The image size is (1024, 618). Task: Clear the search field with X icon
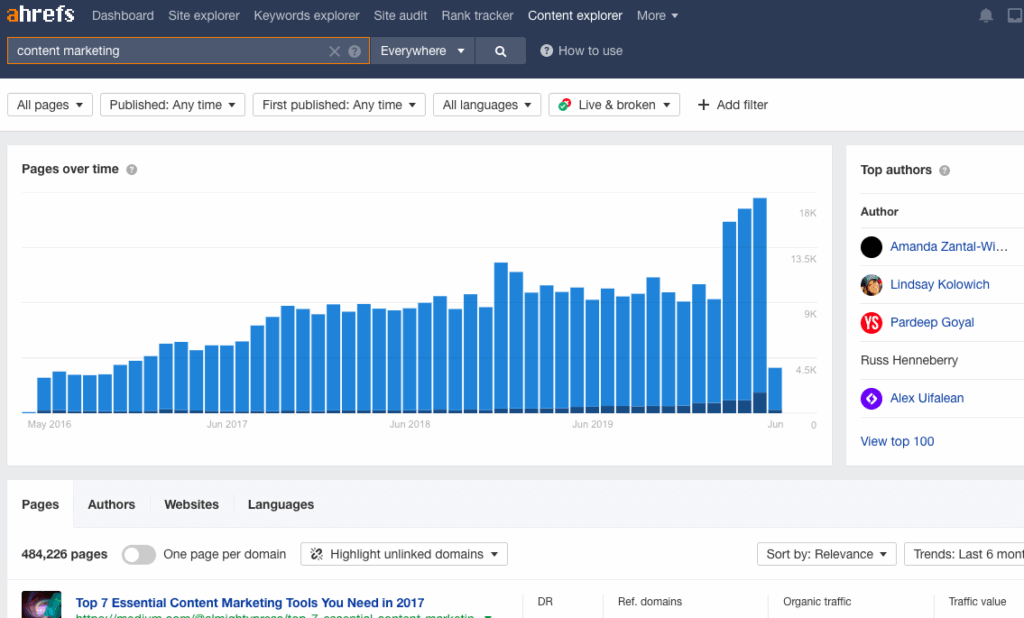pos(335,51)
